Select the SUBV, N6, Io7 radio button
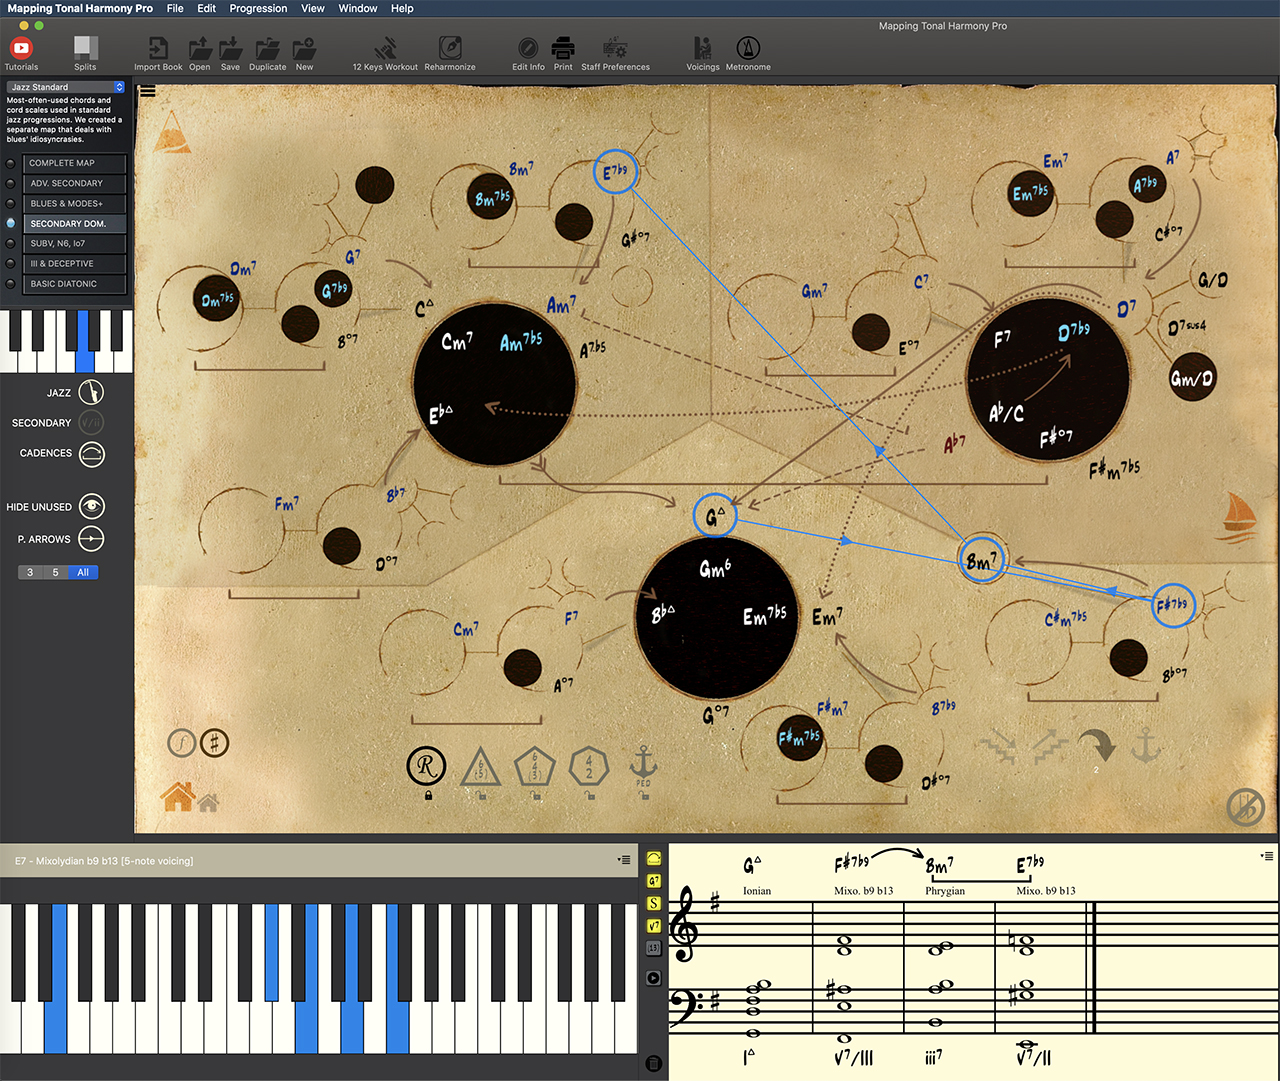The image size is (1280, 1081). pyautogui.click(x=11, y=243)
